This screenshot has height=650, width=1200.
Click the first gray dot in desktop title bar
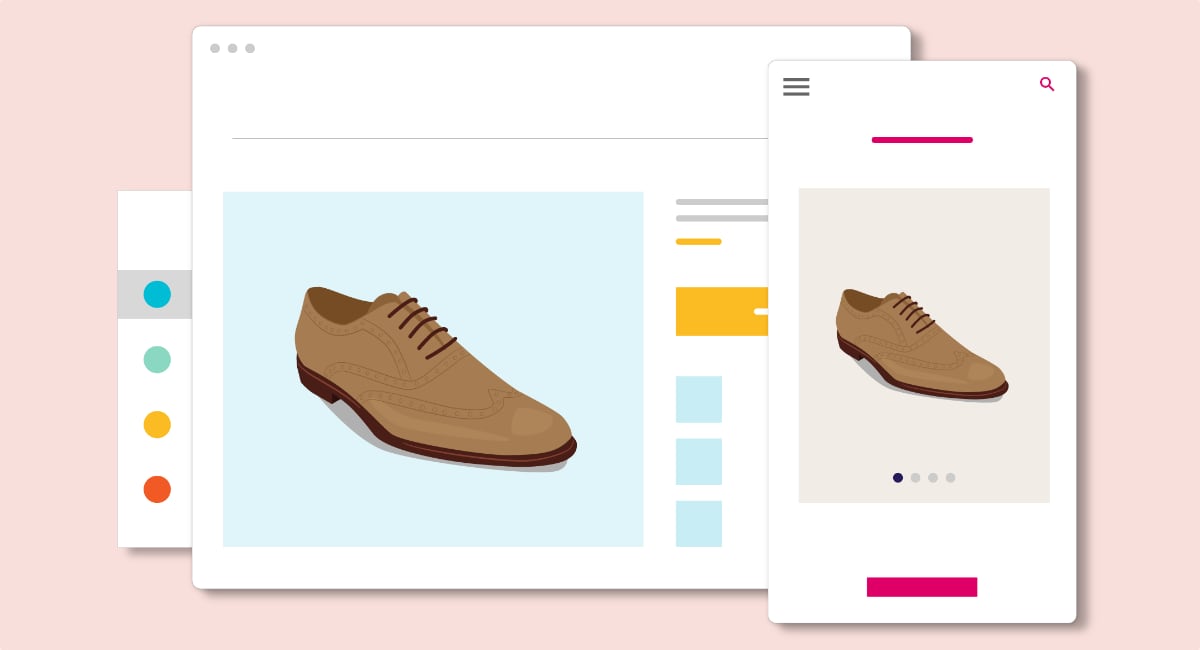point(215,48)
